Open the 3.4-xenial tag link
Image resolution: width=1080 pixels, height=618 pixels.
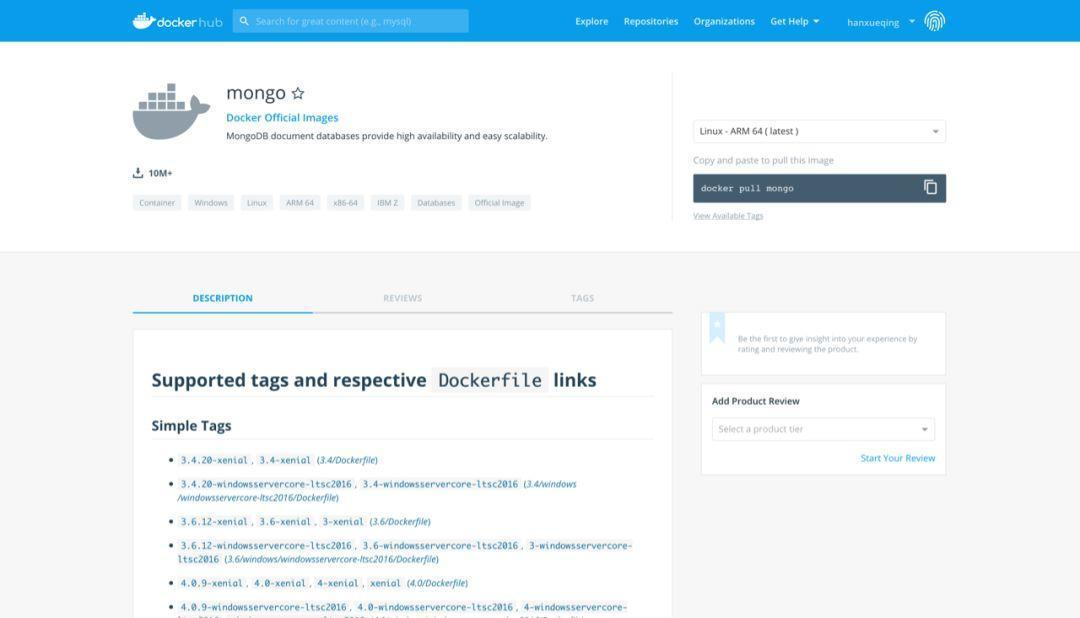click(x=284, y=460)
